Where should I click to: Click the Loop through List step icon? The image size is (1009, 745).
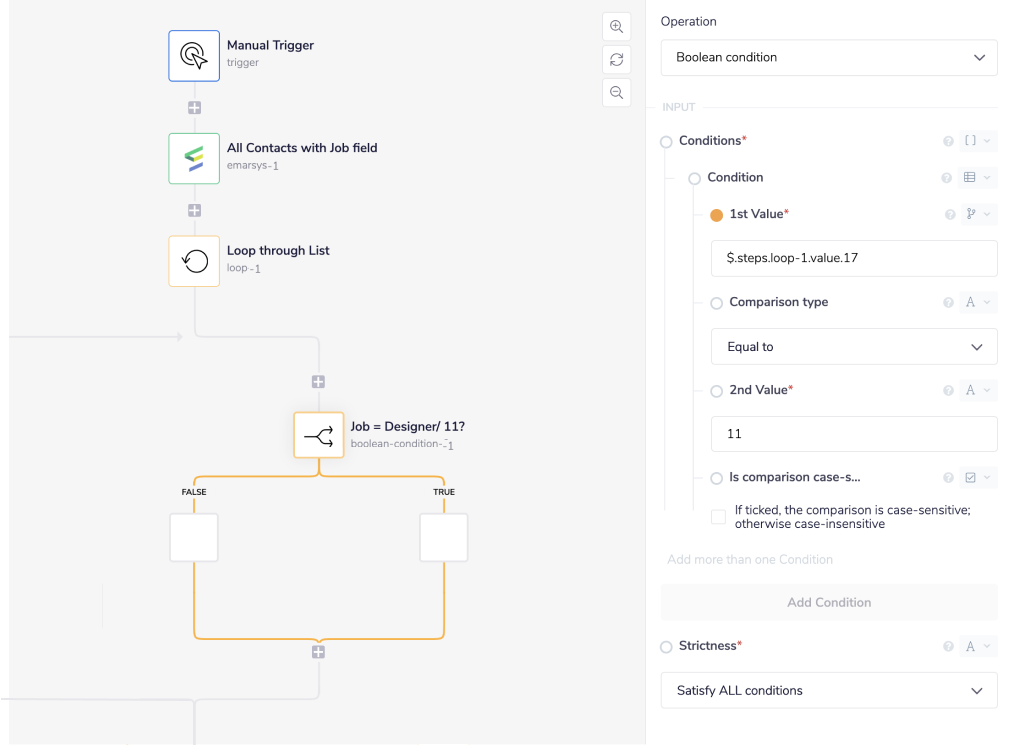click(x=194, y=261)
